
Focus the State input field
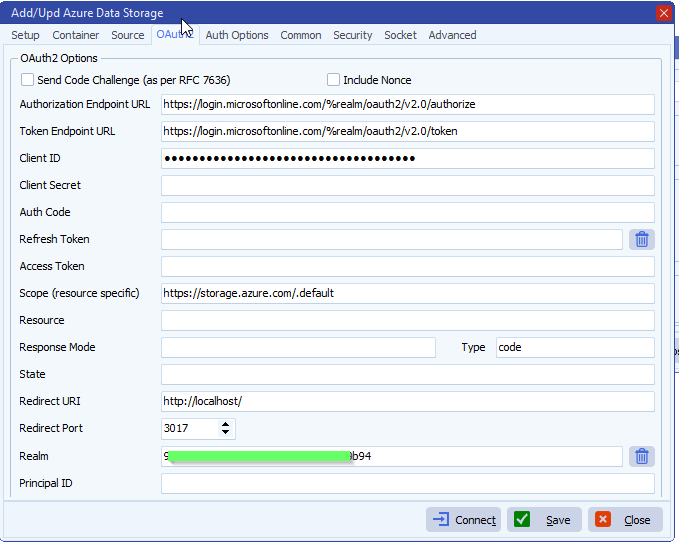point(407,374)
